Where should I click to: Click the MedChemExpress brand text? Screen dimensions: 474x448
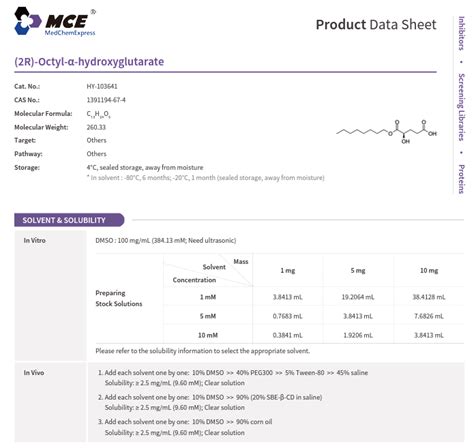[x=70, y=33]
